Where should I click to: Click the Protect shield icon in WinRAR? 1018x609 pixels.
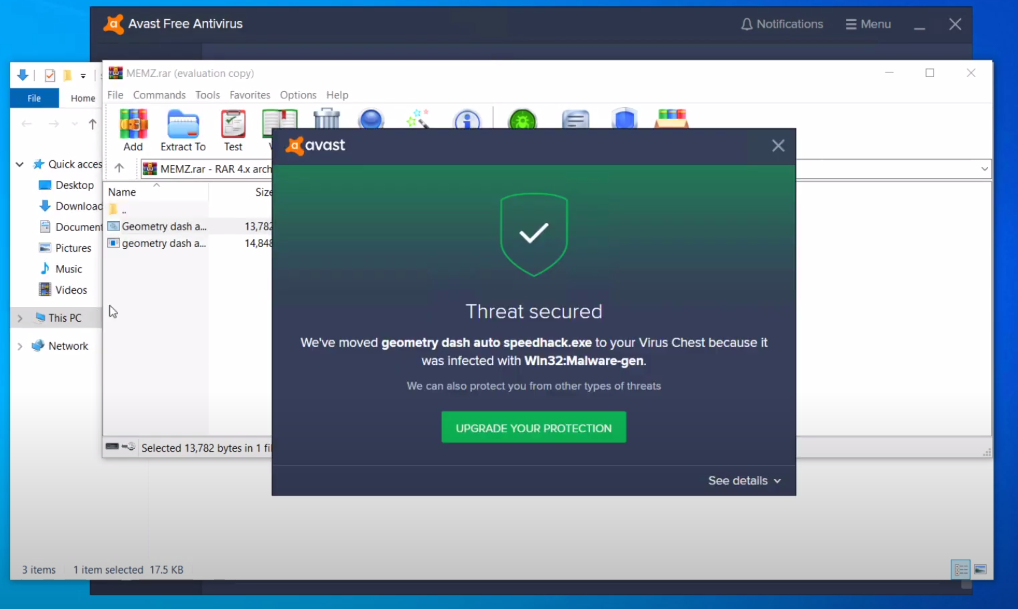pos(624,119)
